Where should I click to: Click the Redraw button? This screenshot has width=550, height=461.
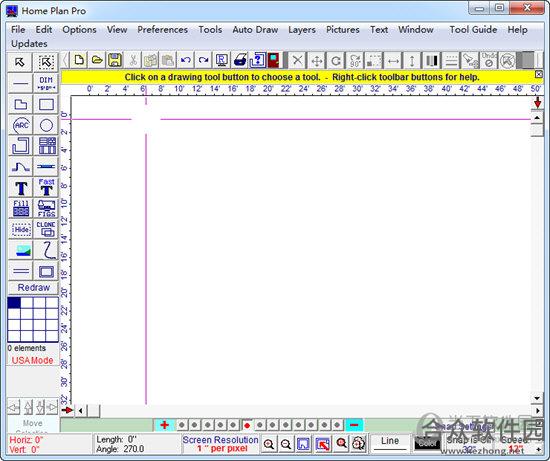[x=33, y=288]
